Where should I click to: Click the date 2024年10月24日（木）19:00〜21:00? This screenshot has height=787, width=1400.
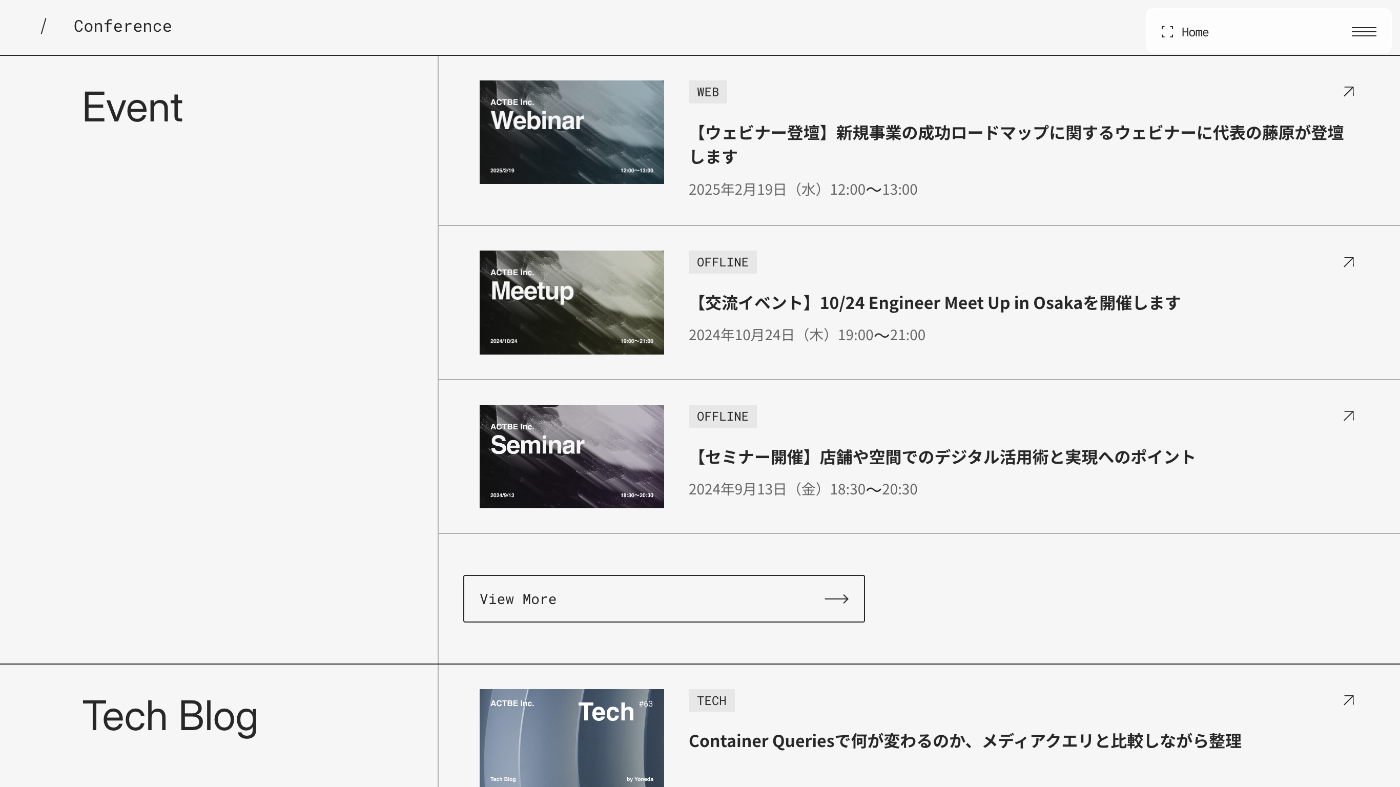pos(807,335)
